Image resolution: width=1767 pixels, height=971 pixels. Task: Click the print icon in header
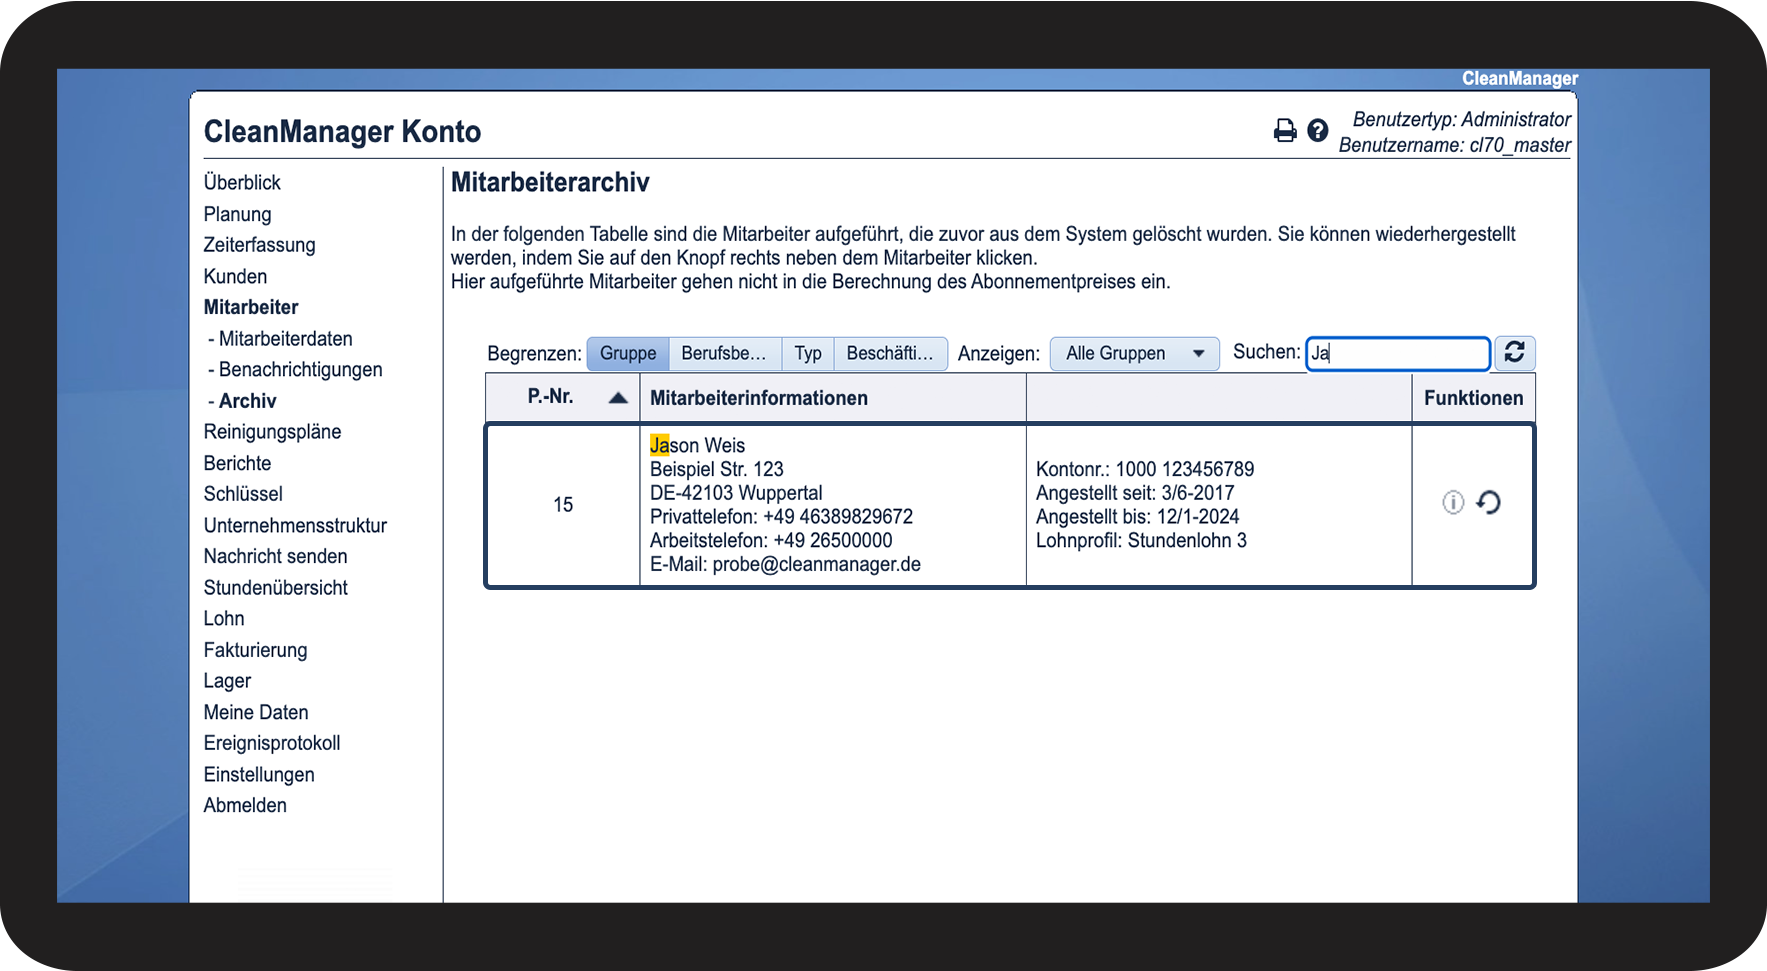(1284, 131)
